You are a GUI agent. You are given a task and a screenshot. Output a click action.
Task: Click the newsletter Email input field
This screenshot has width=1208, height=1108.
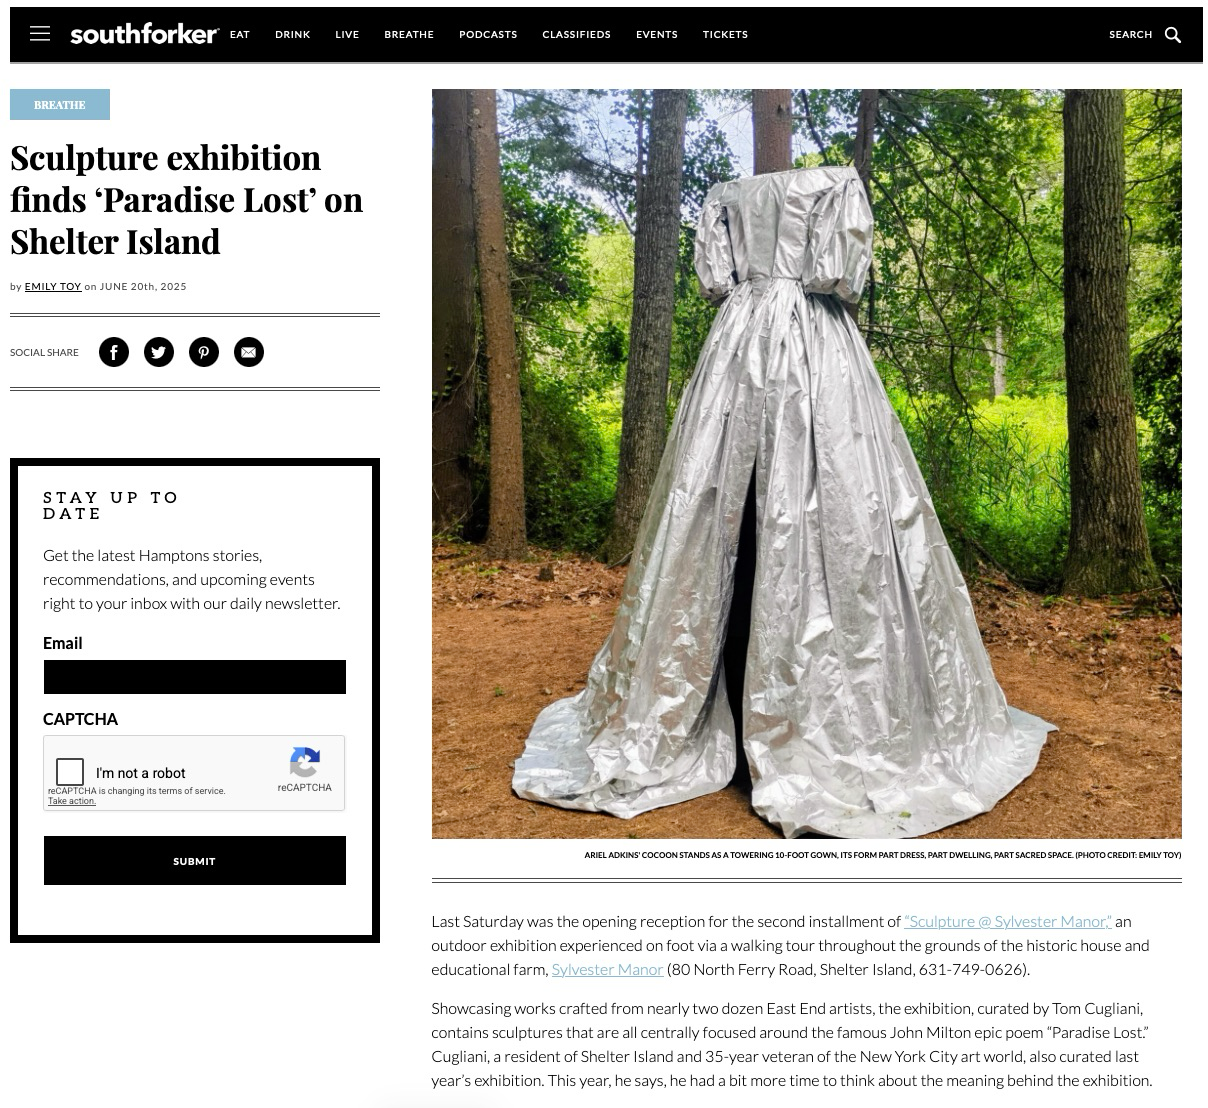(x=195, y=677)
